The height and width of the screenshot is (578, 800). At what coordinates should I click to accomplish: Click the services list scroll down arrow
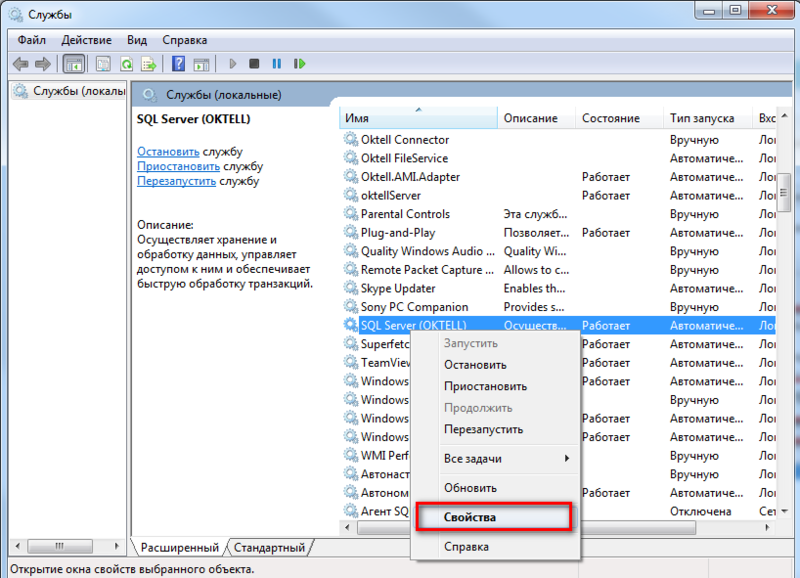point(784,511)
